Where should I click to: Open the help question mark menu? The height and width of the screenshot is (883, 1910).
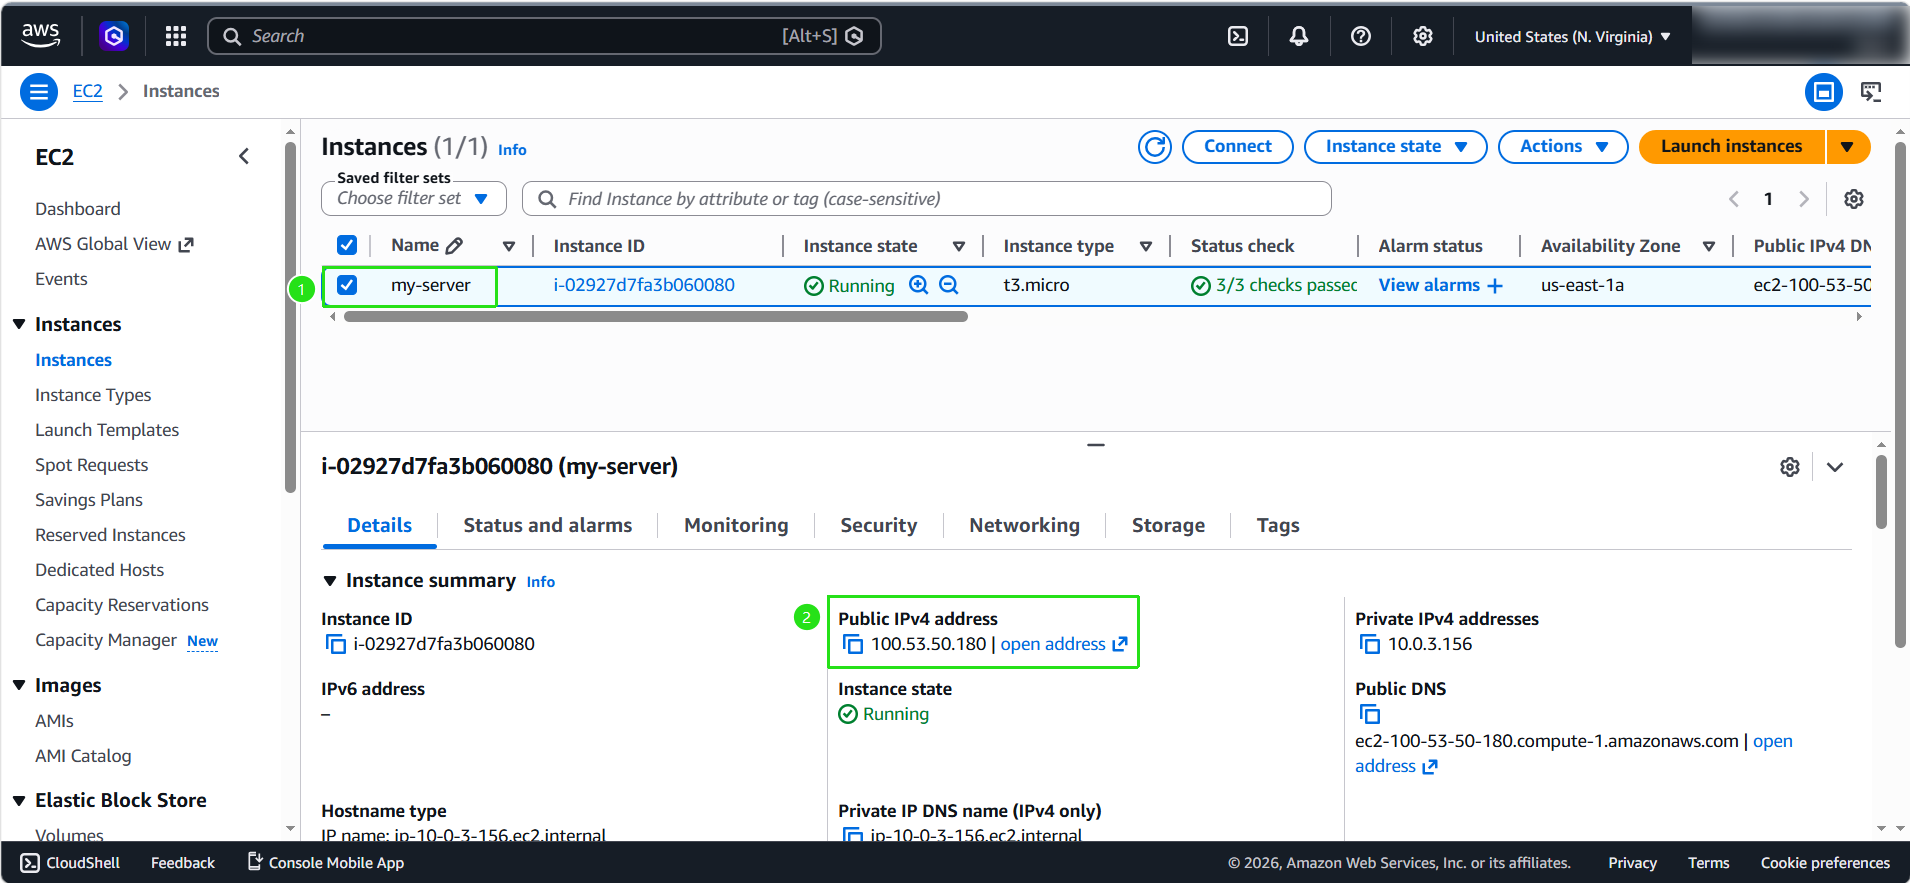pos(1361,36)
